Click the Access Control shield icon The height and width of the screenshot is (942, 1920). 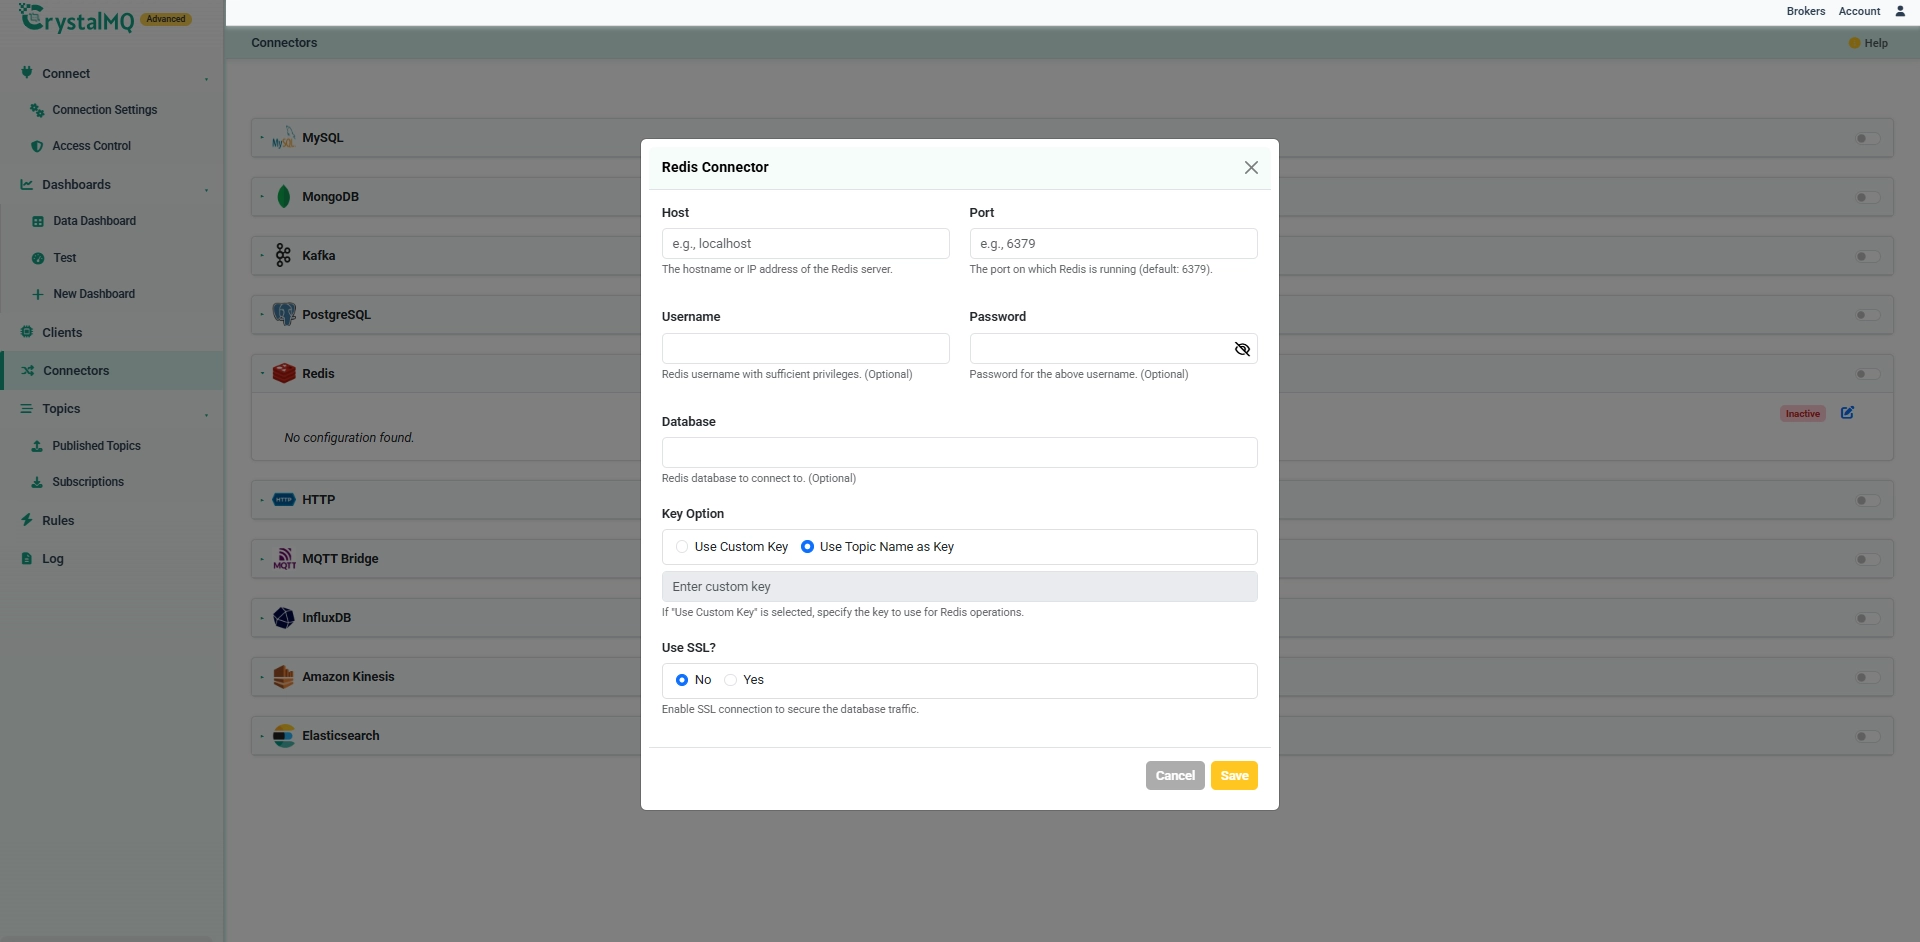[x=37, y=146]
